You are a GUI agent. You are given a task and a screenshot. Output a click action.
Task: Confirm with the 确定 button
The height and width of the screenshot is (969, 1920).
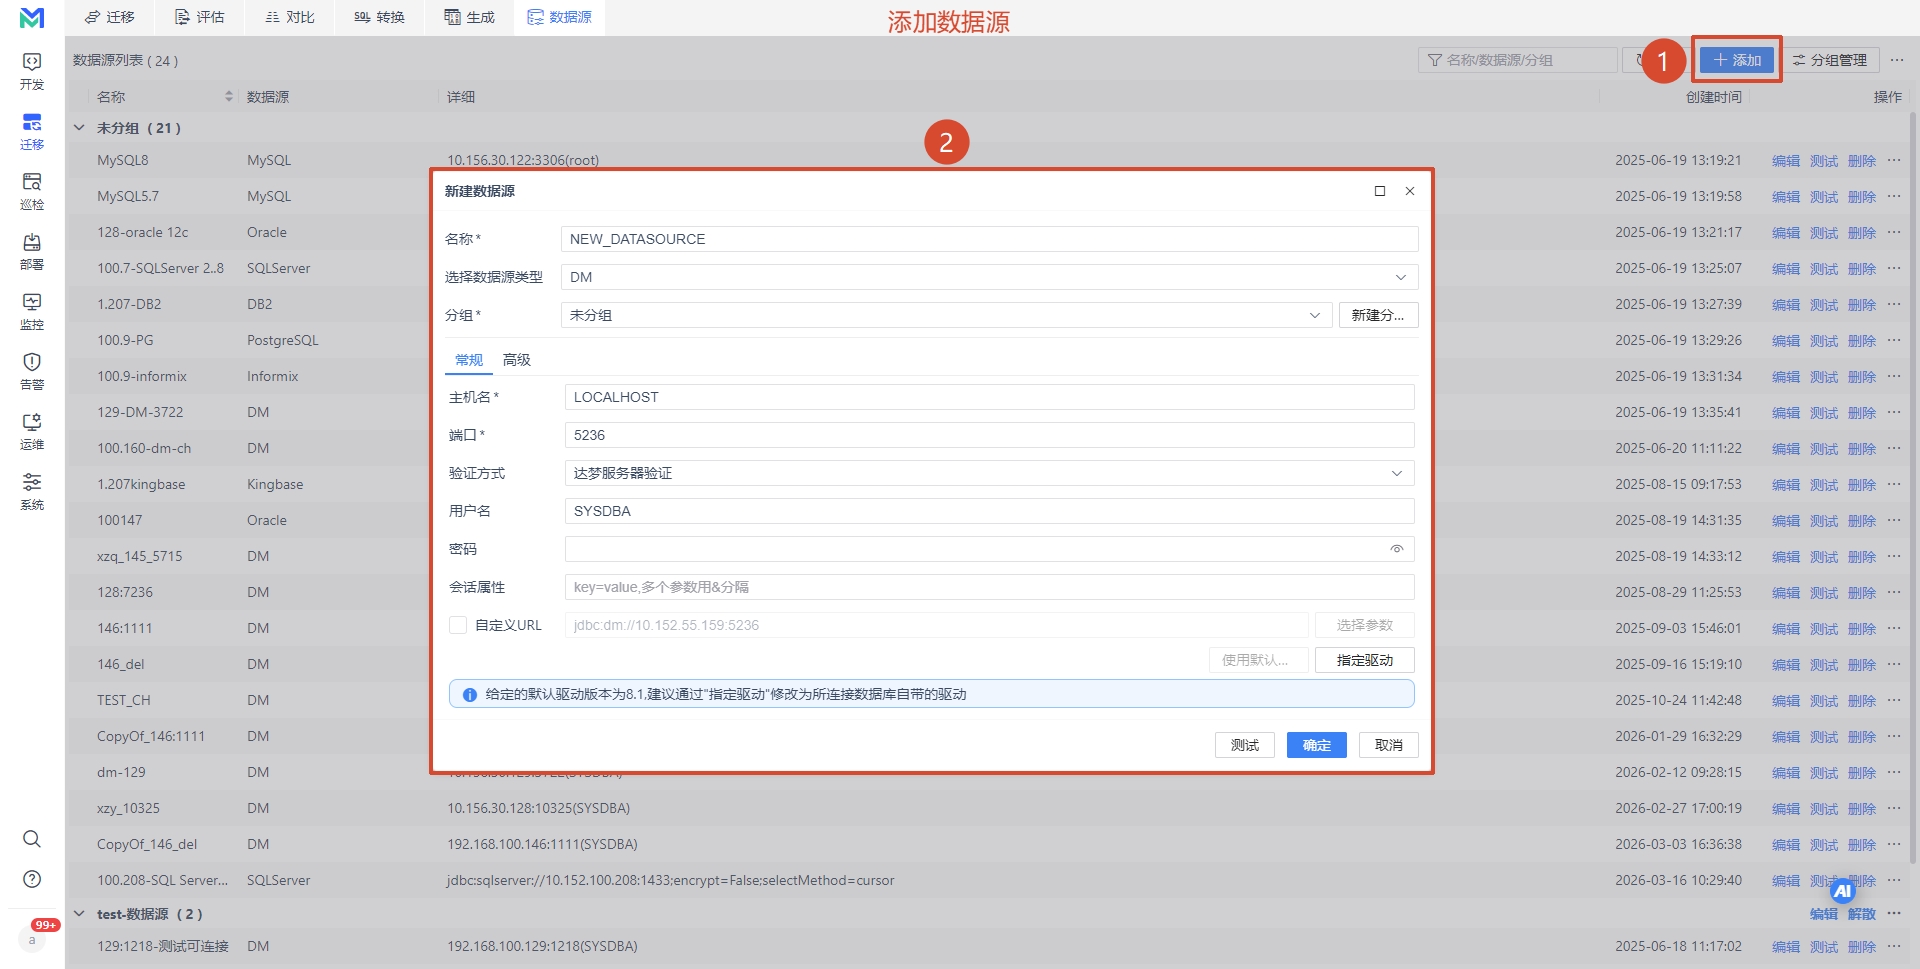click(1317, 745)
